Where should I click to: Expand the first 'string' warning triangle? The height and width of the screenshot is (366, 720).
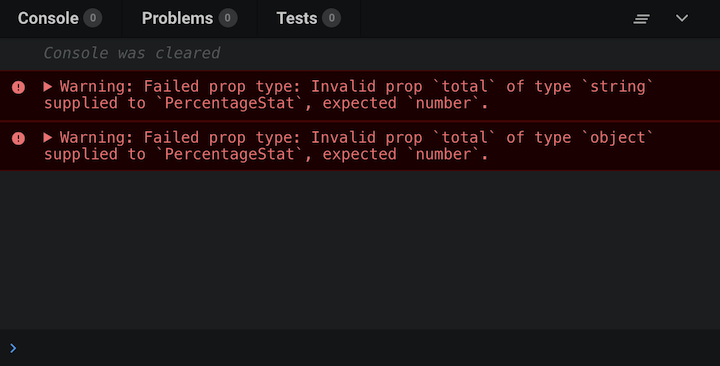point(48,86)
